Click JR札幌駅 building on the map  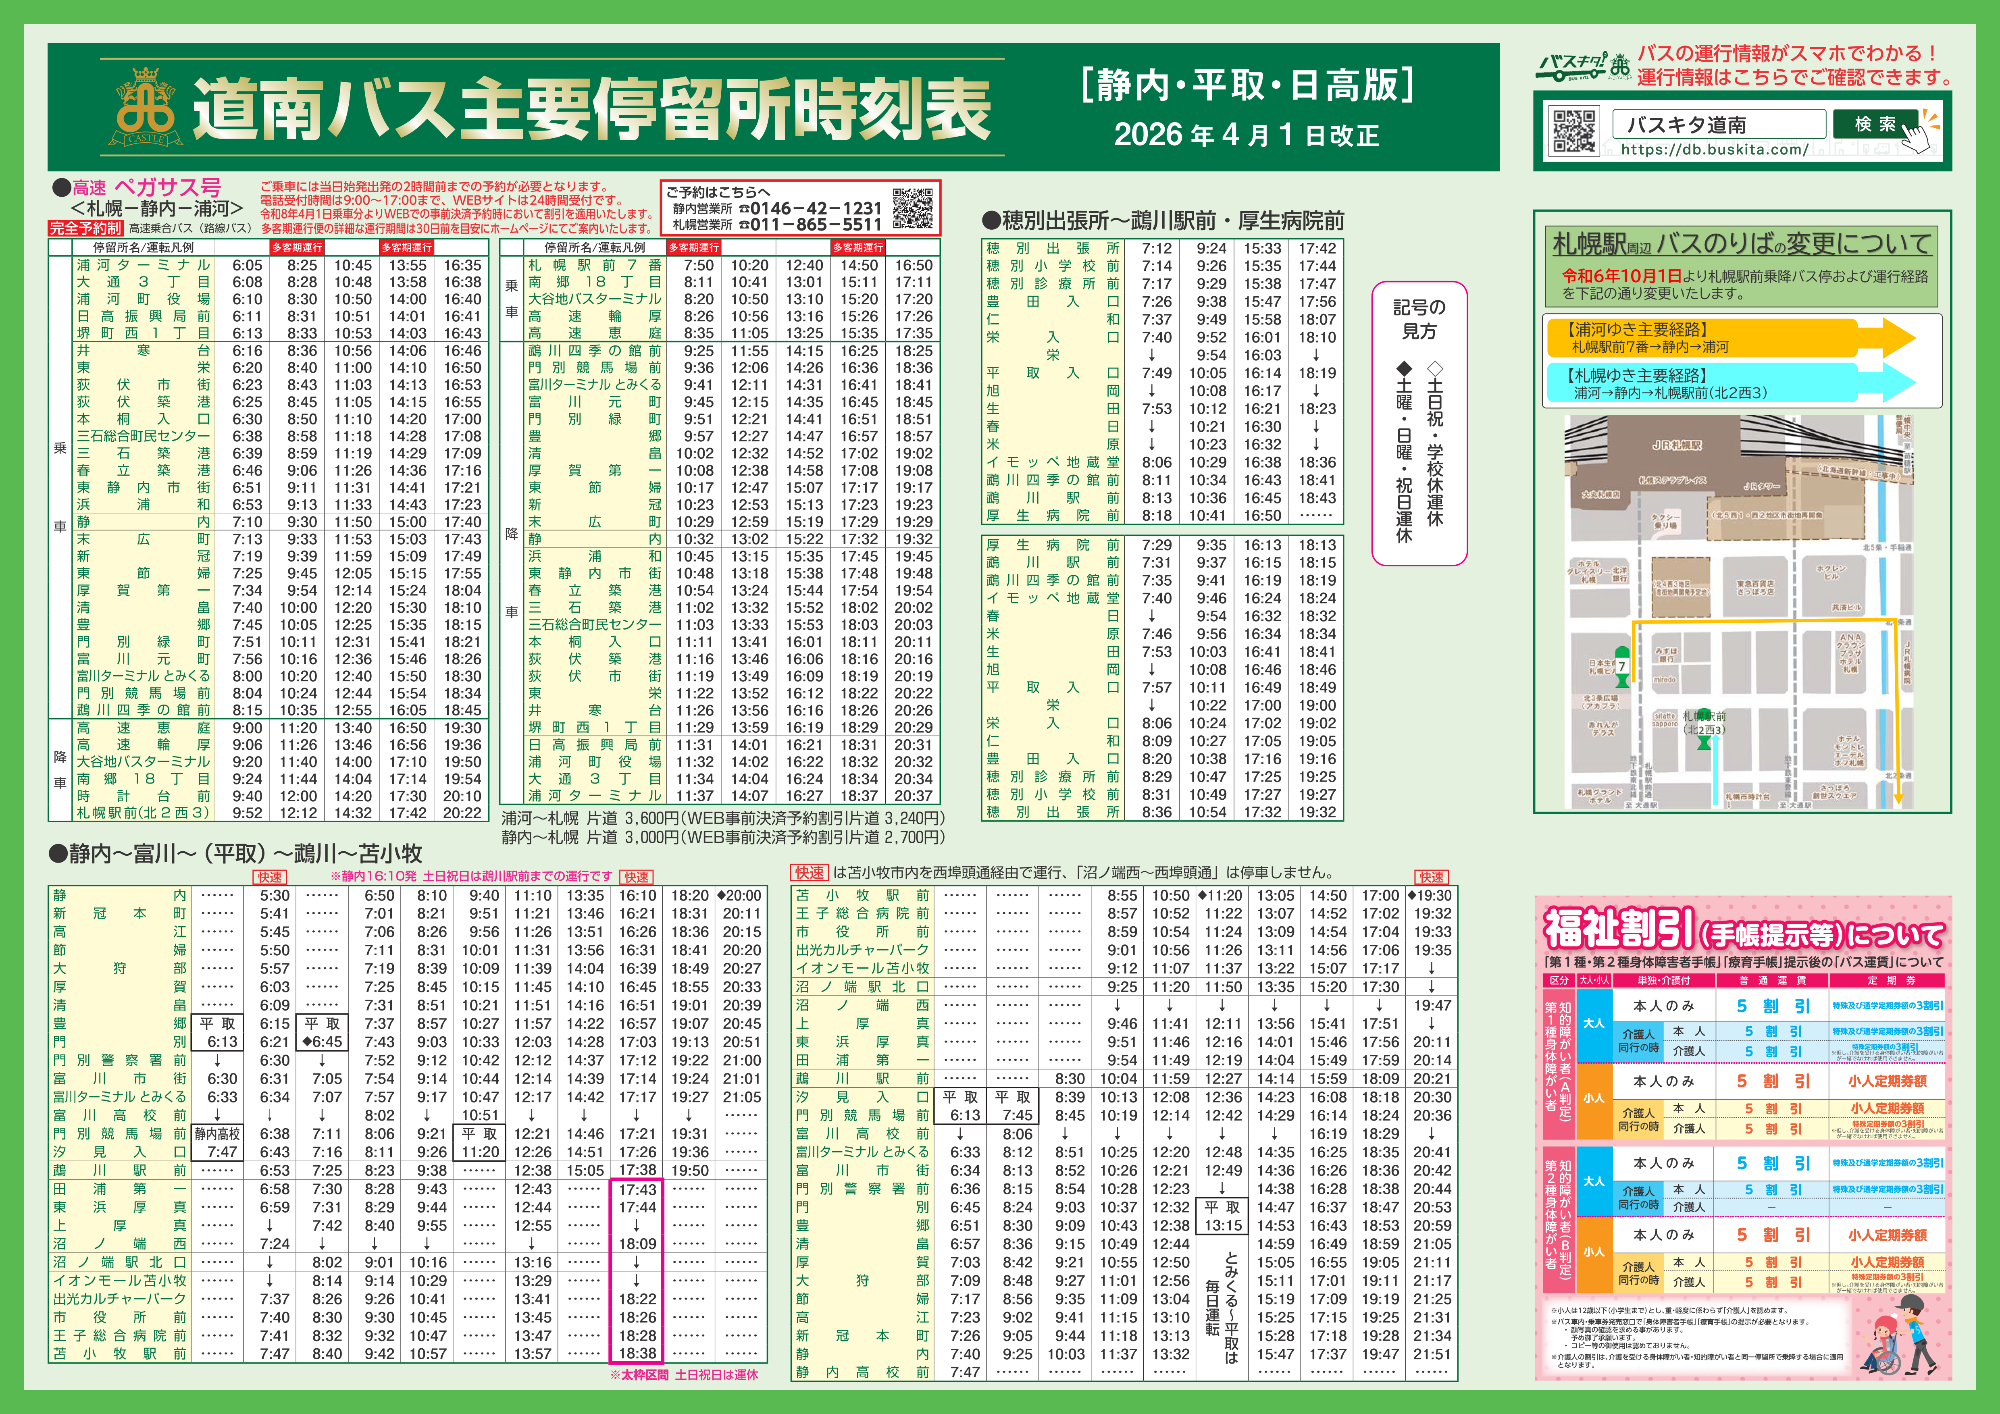pos(1676,445)
